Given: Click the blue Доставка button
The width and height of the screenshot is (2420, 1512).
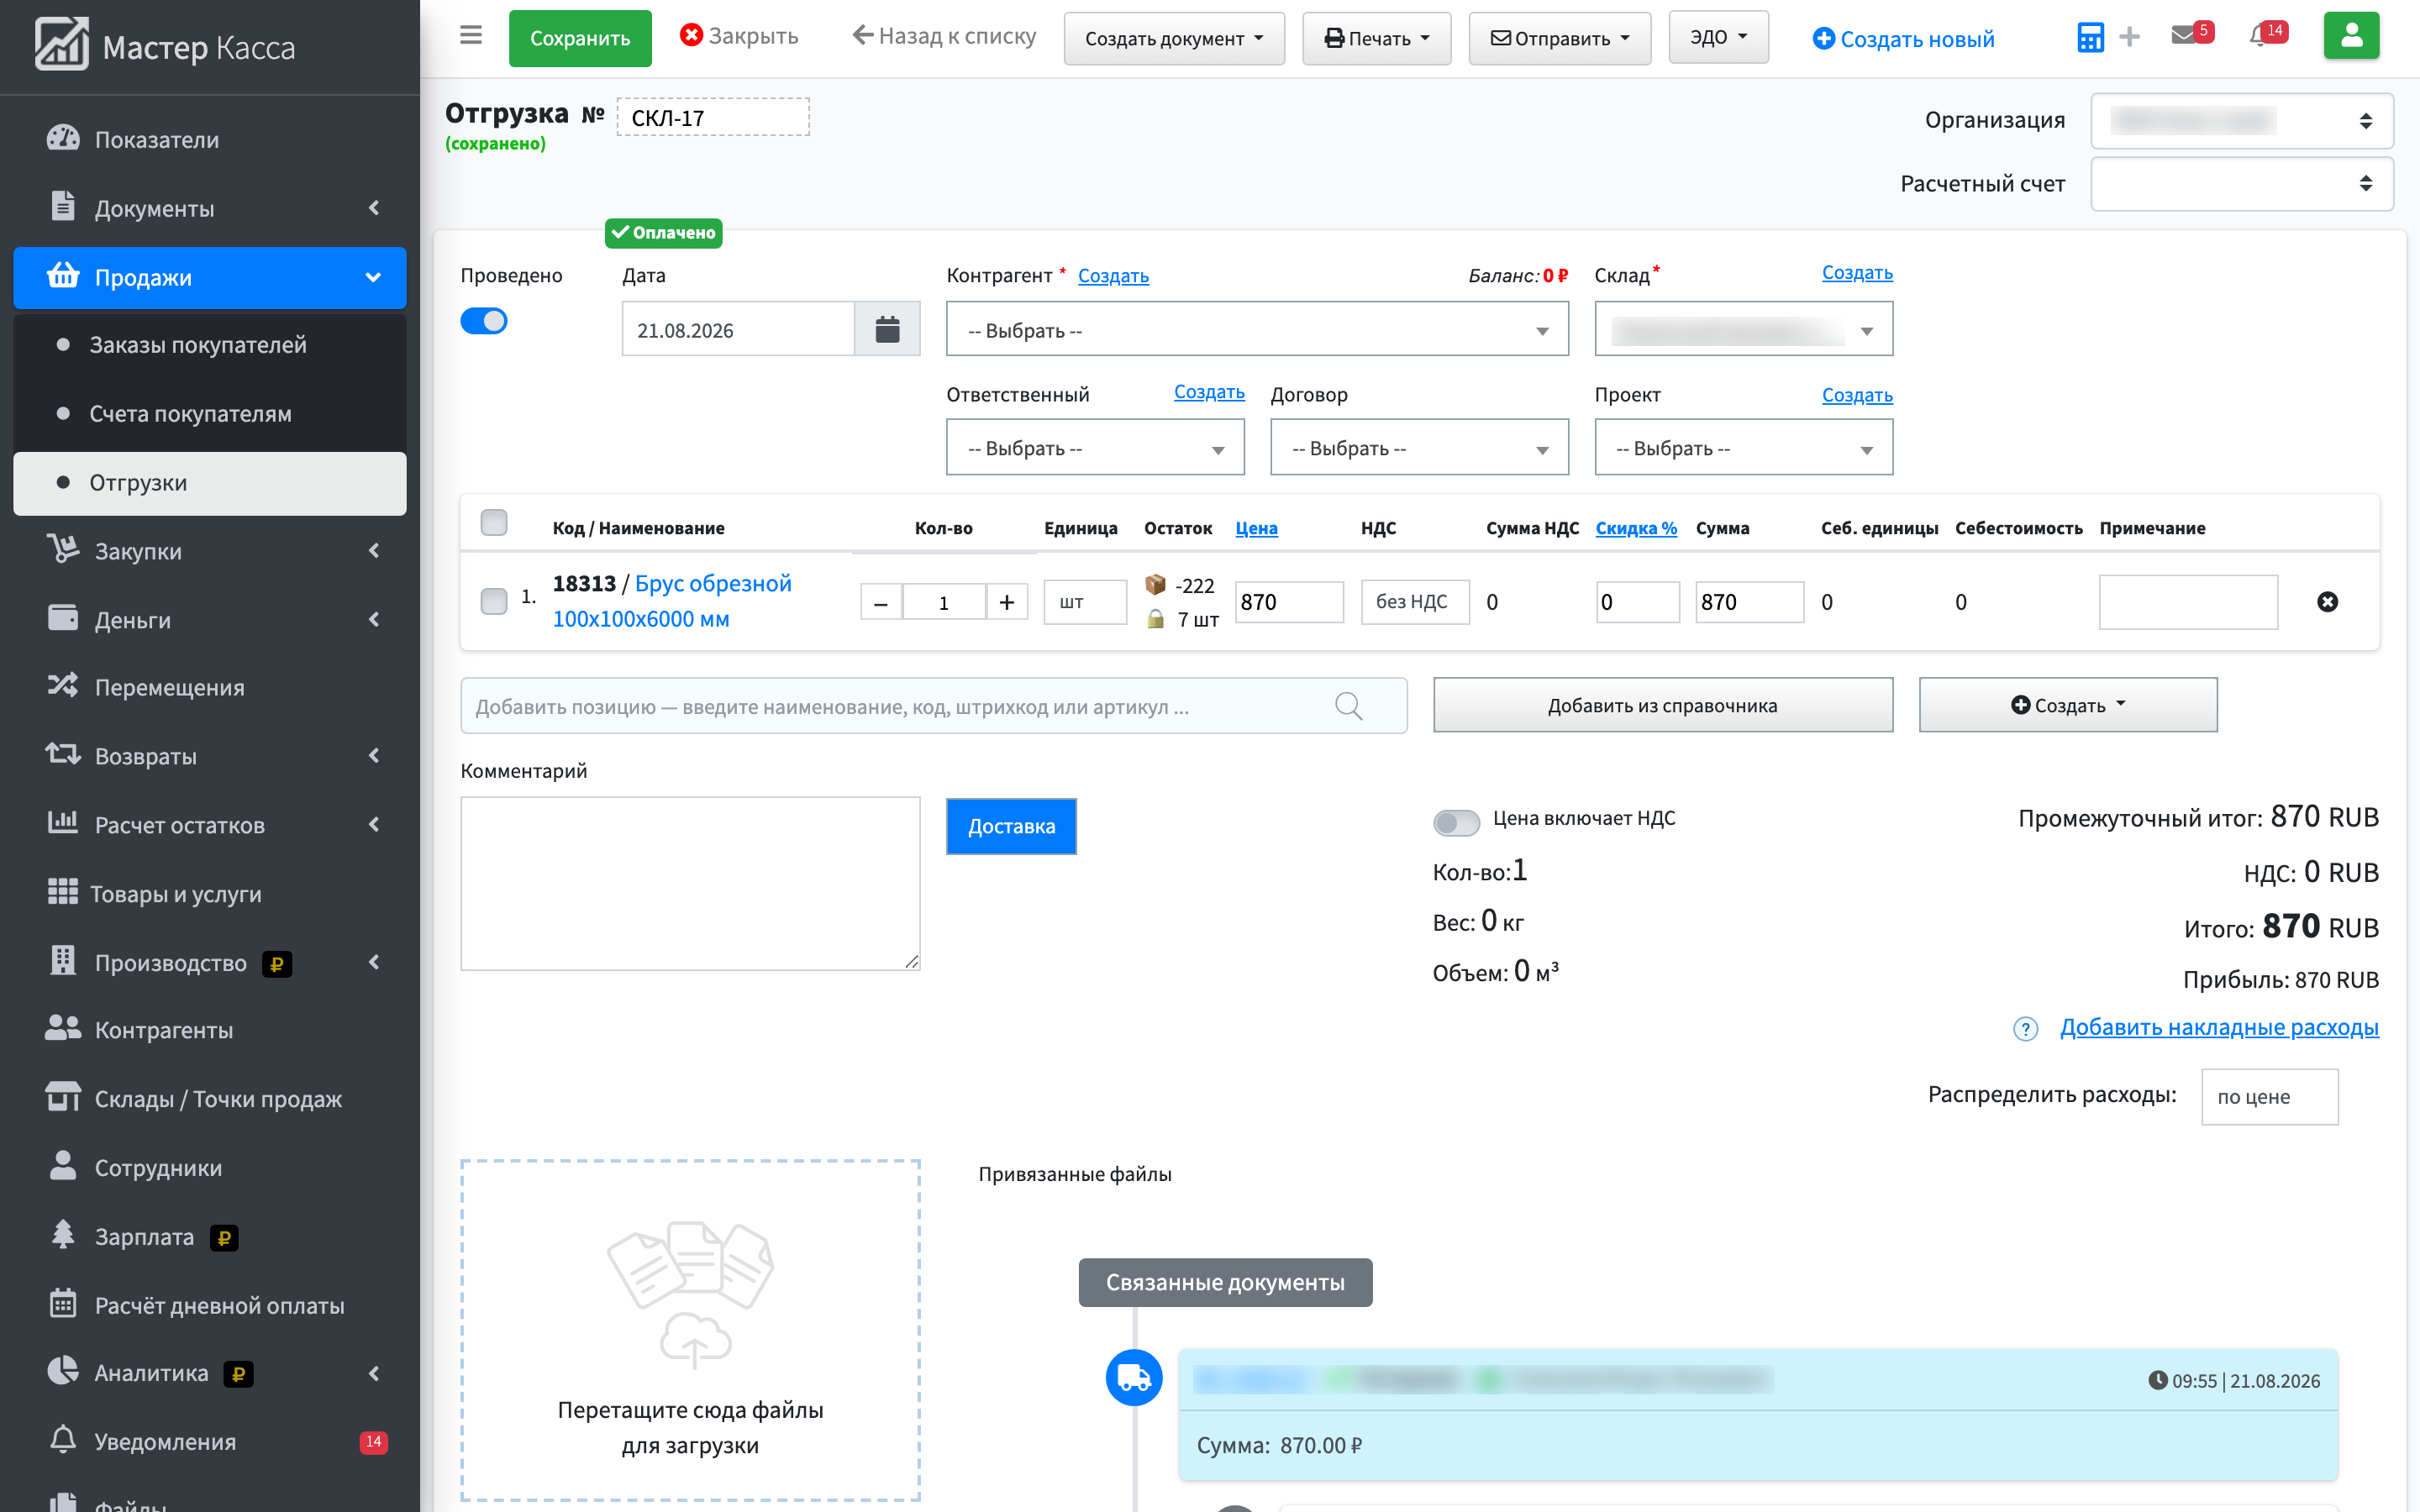Looking at the screenshot, I should (x=1011, y=826).
